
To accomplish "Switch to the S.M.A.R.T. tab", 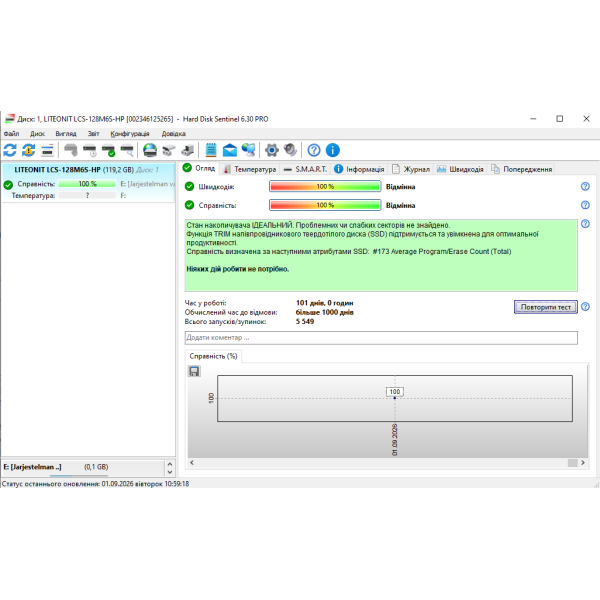I will 306,169.
